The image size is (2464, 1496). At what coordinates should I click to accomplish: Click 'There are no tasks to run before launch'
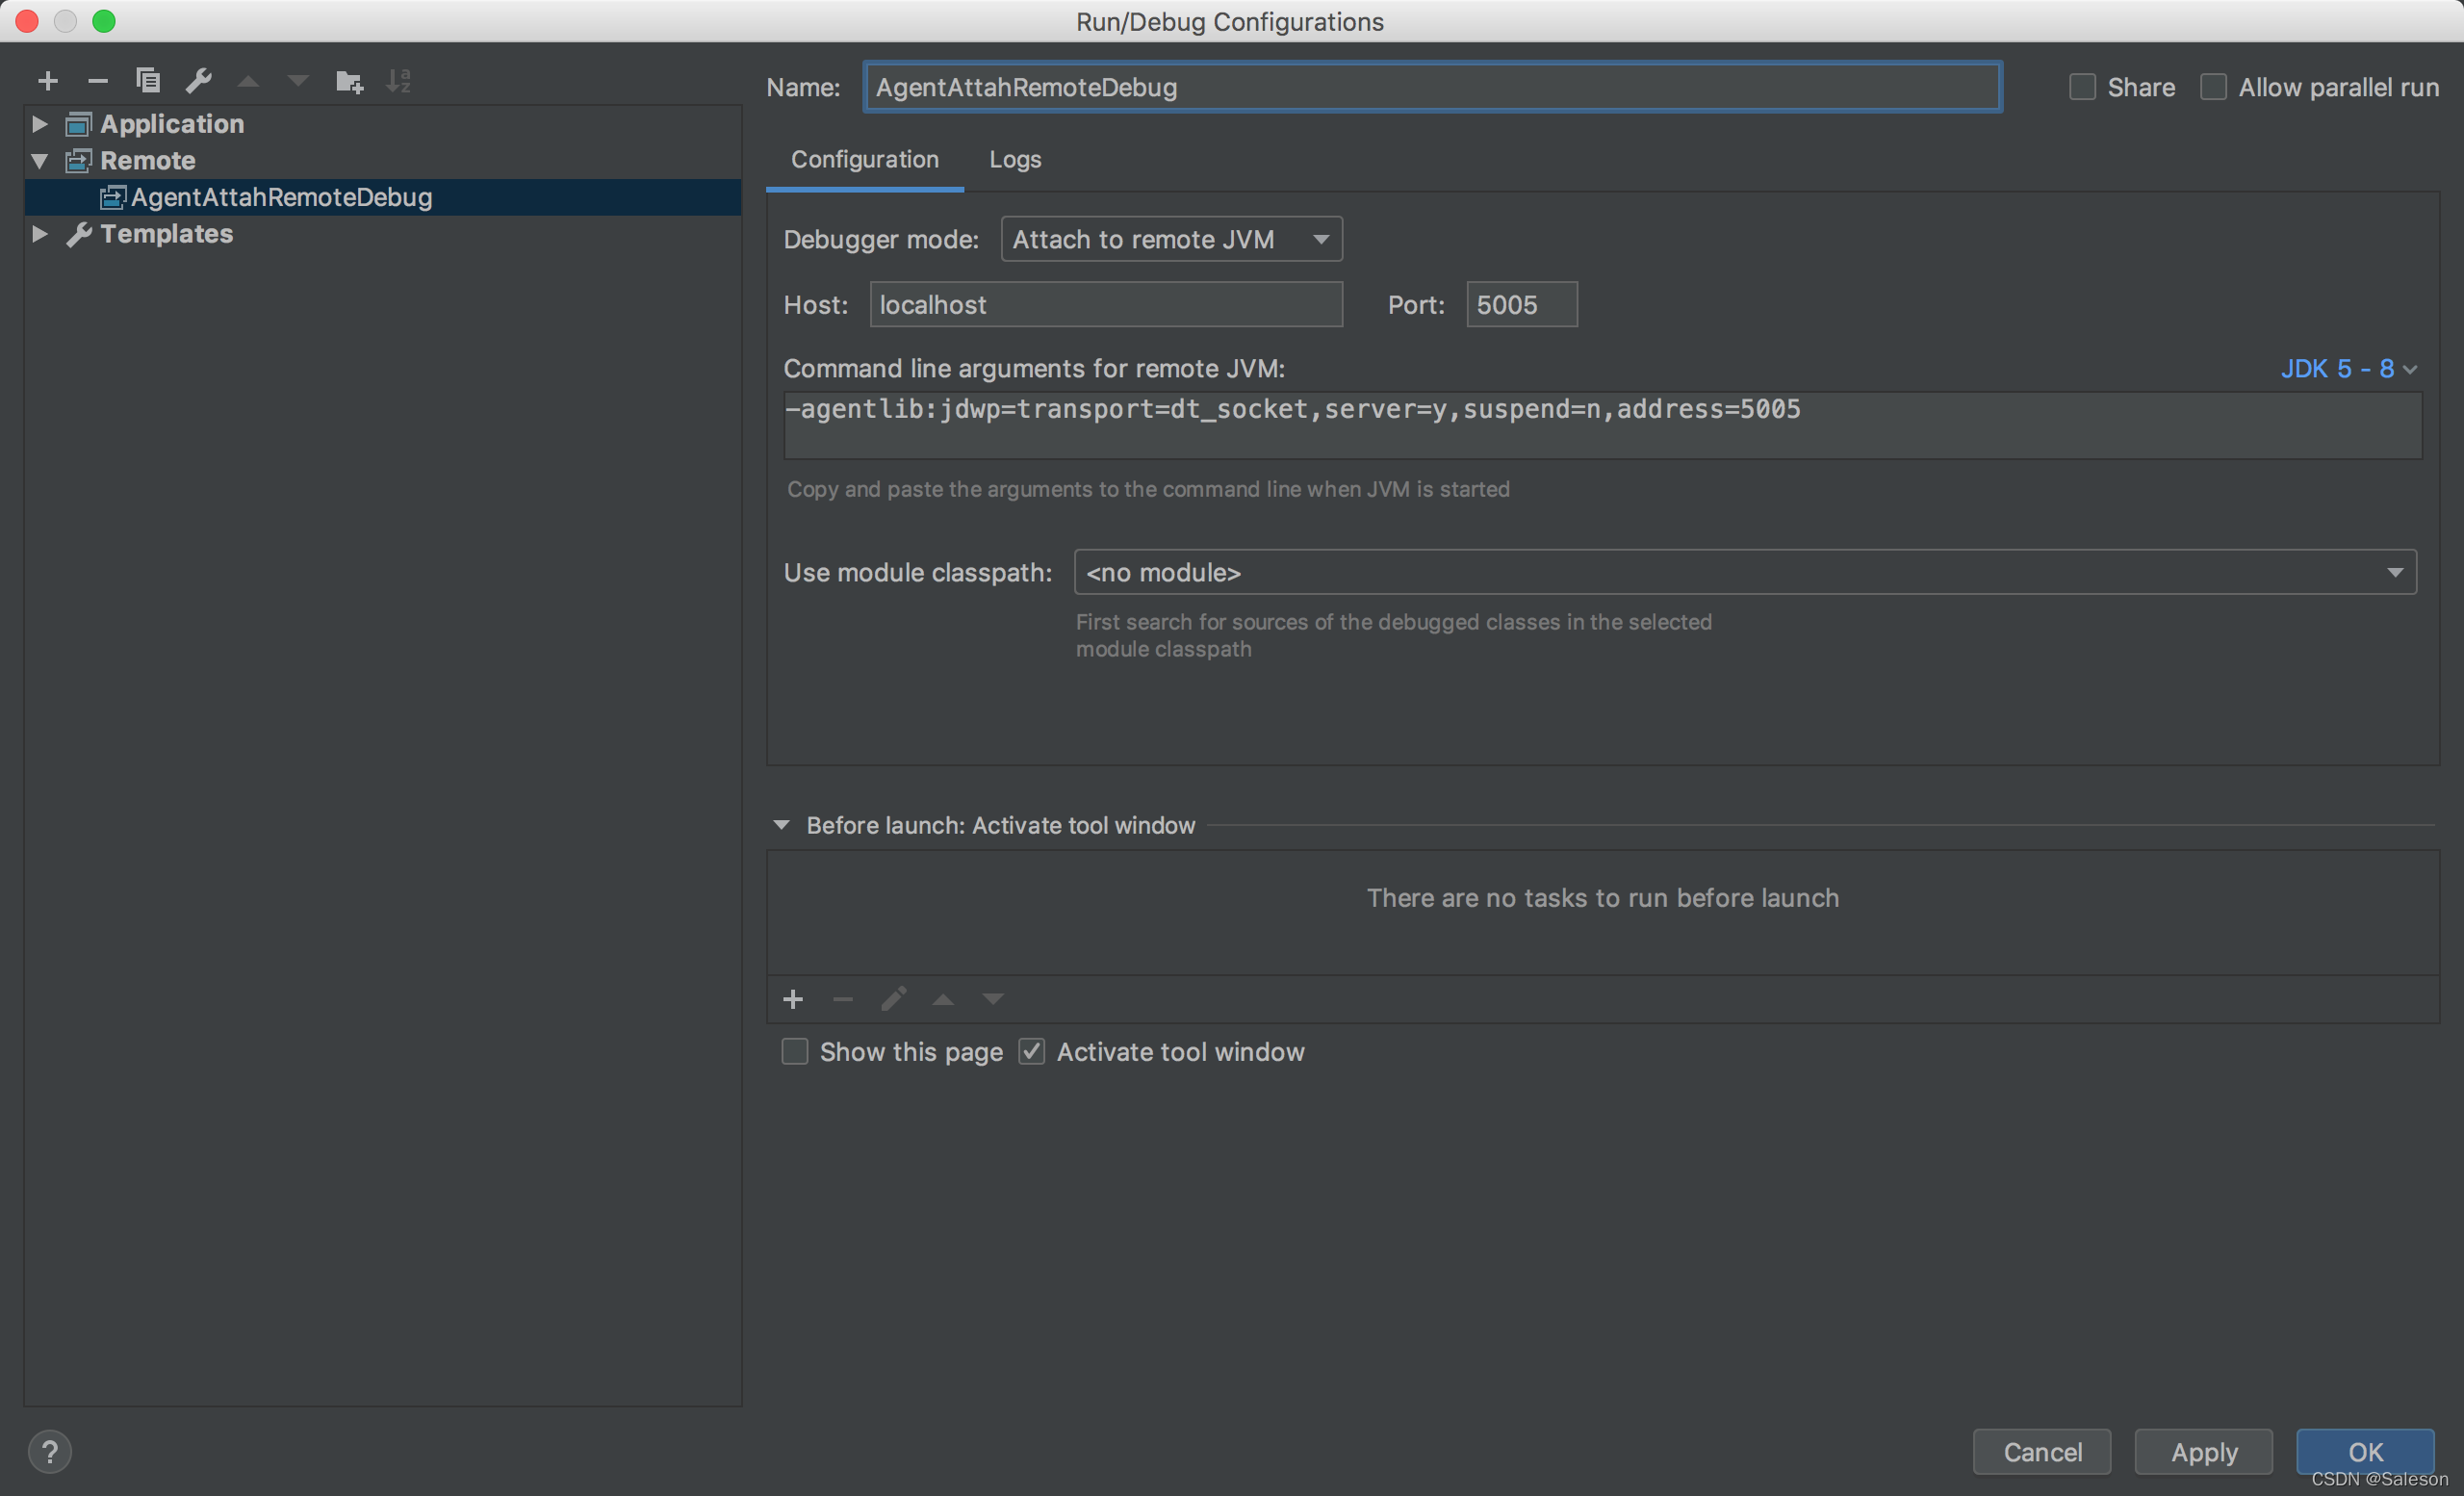pyautogui.click(x=1603, y=898)
